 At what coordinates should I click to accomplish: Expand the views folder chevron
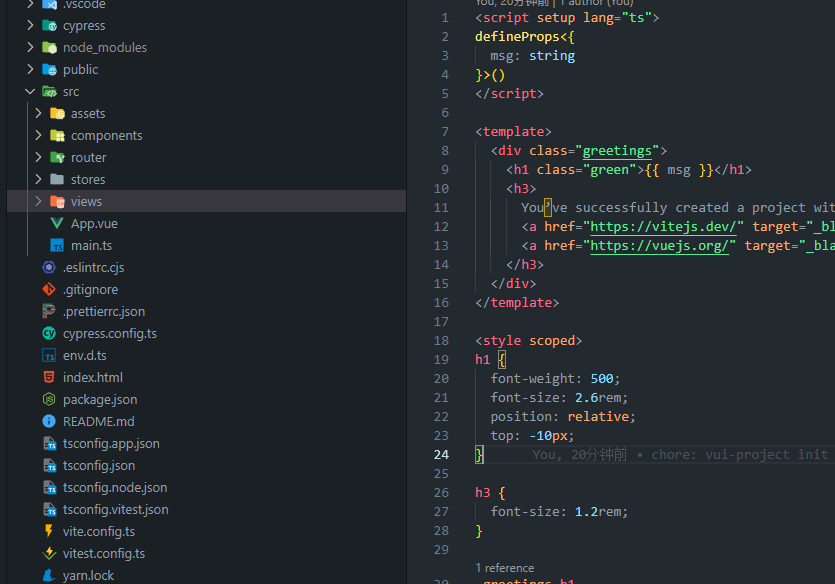click(38, 201)
